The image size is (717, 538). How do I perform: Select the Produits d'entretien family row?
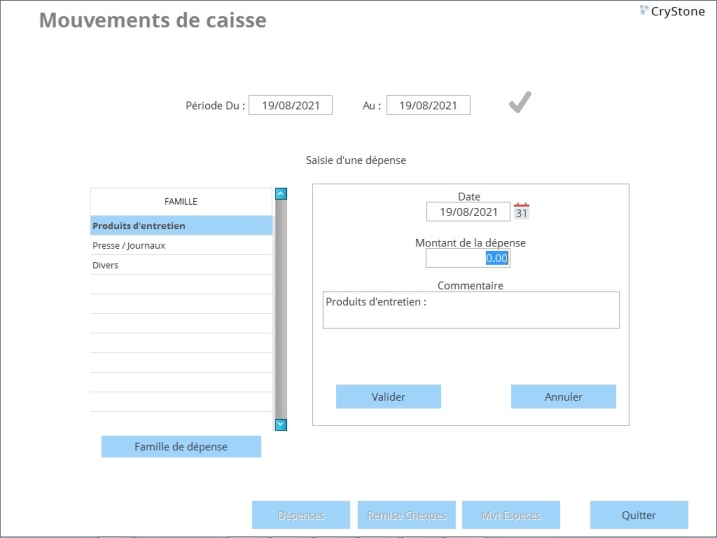coord(181,226)
